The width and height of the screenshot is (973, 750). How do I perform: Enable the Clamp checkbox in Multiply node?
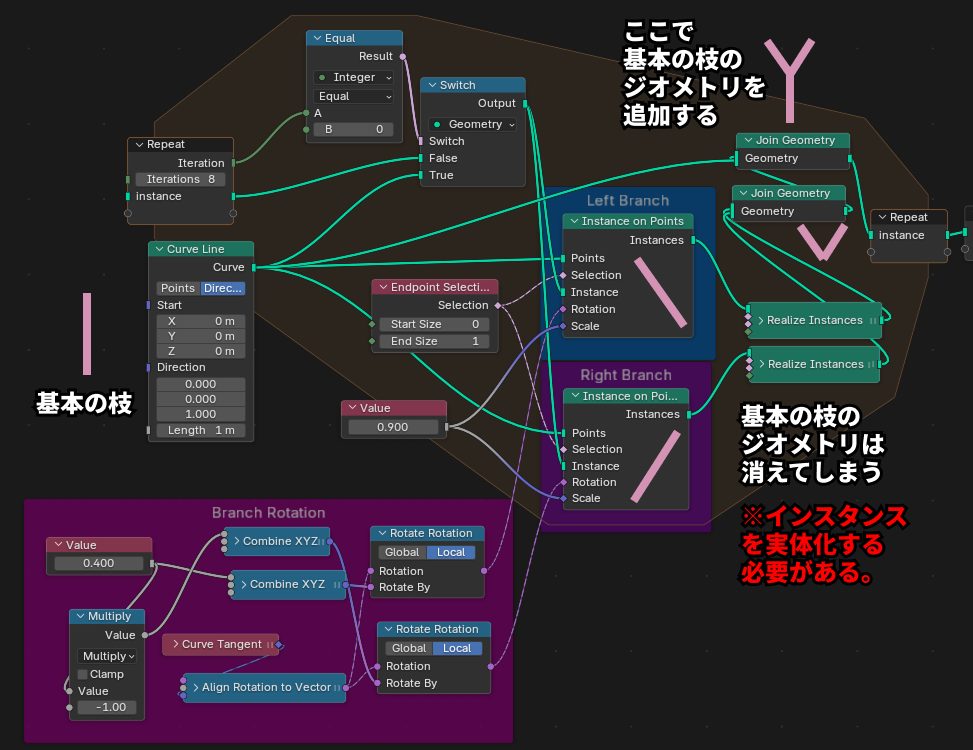(x=83, y=674)
